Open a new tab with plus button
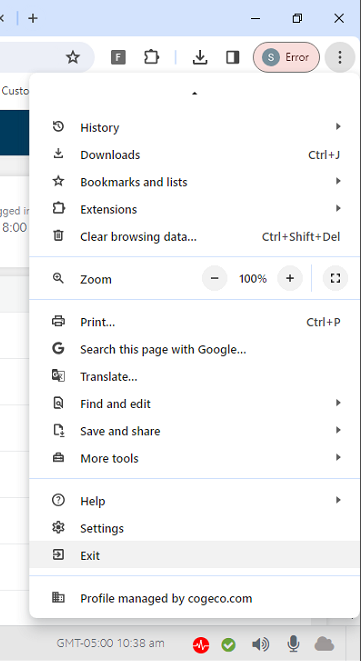361x661 pixels. (x=32, y=19)
